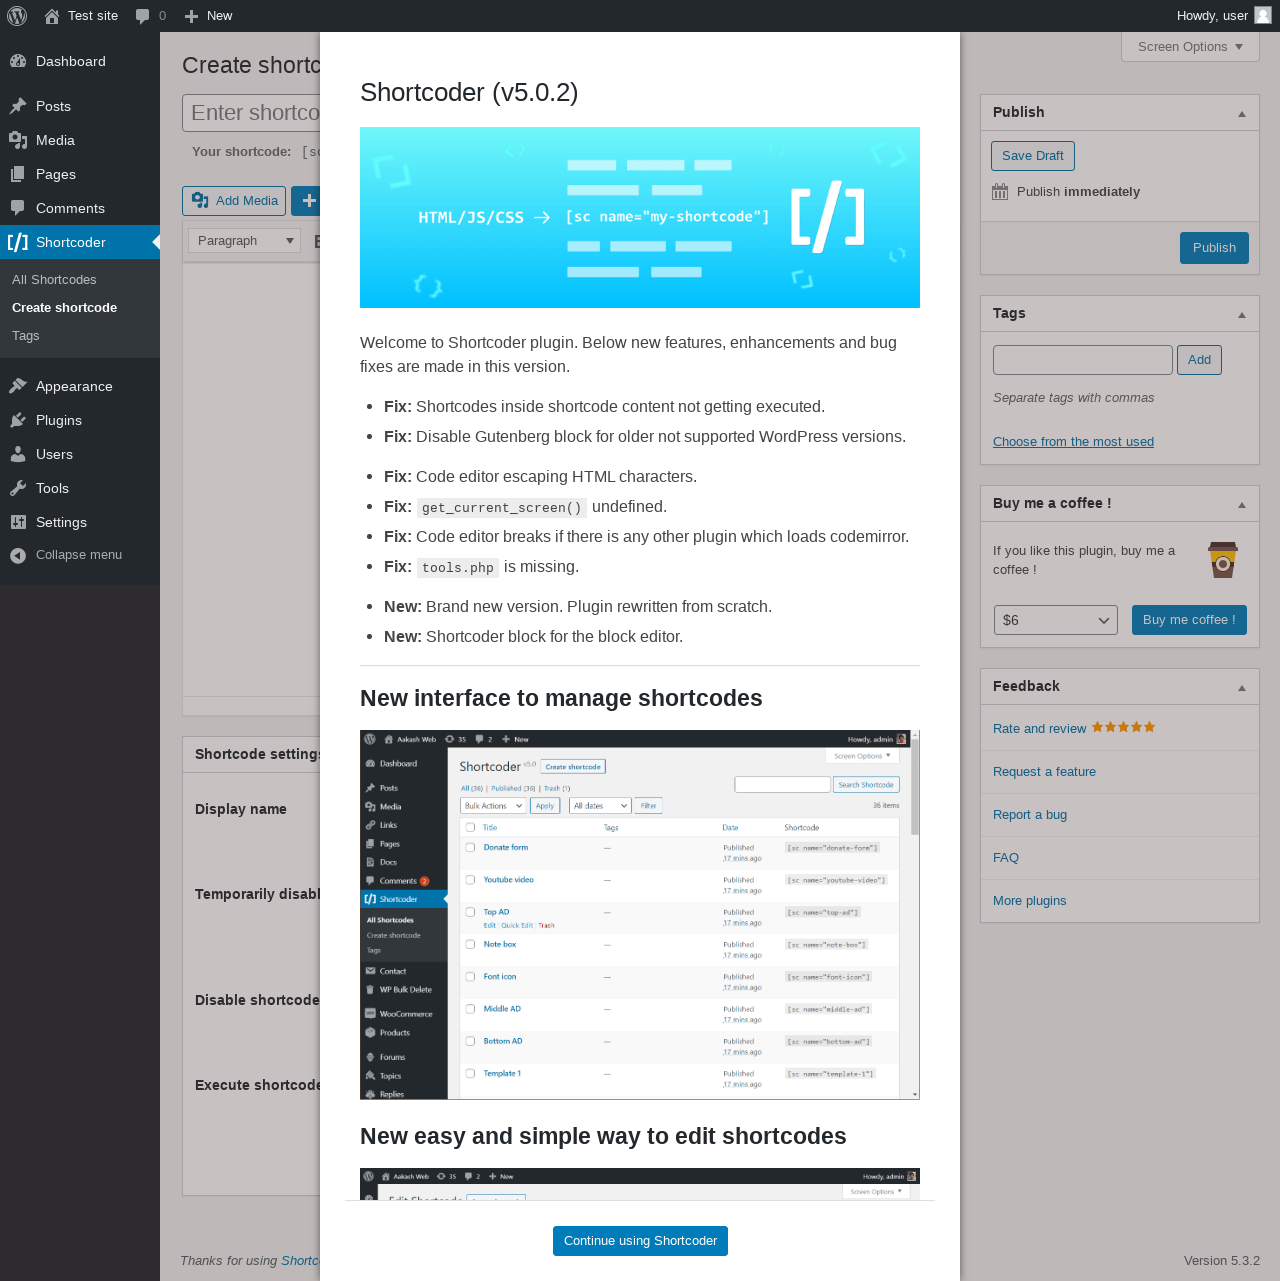Click the new interface screenshot thumbnail
The width and height of the screenshot is (1280, 1281).
tap(640, 915)
